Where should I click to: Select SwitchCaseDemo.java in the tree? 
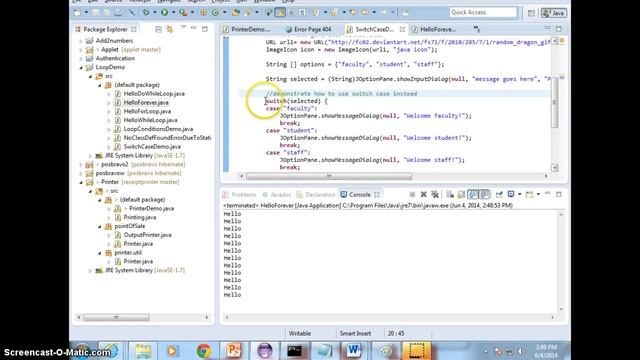coord(152,147)
